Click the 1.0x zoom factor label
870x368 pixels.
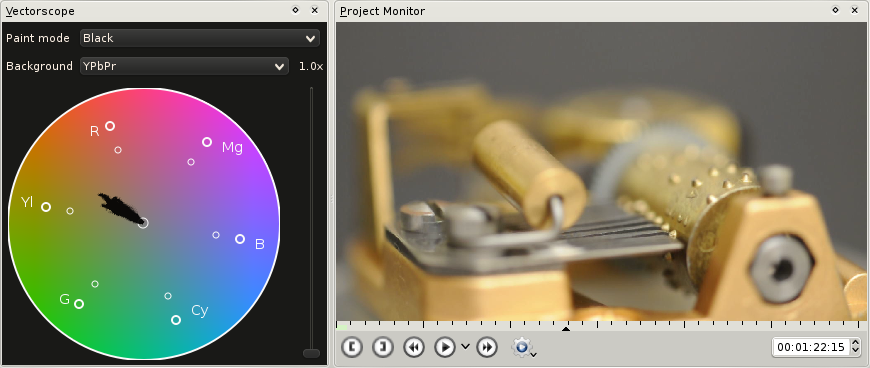311,66
